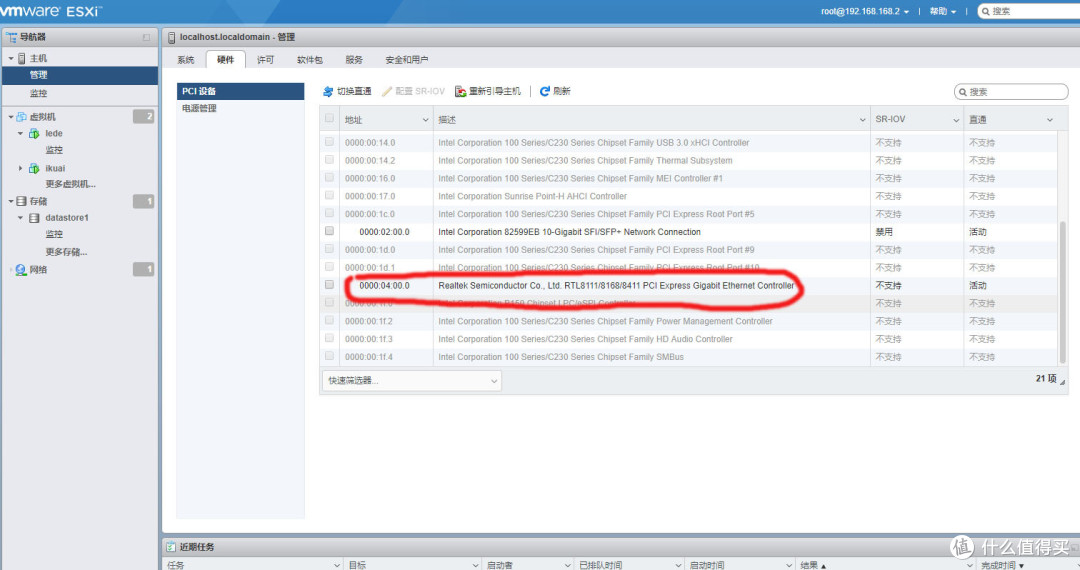The height and width of the screenshot is (570, 1080).
Task: Open the root@192.168.168.2 user menu
Action: click(865, 11)
